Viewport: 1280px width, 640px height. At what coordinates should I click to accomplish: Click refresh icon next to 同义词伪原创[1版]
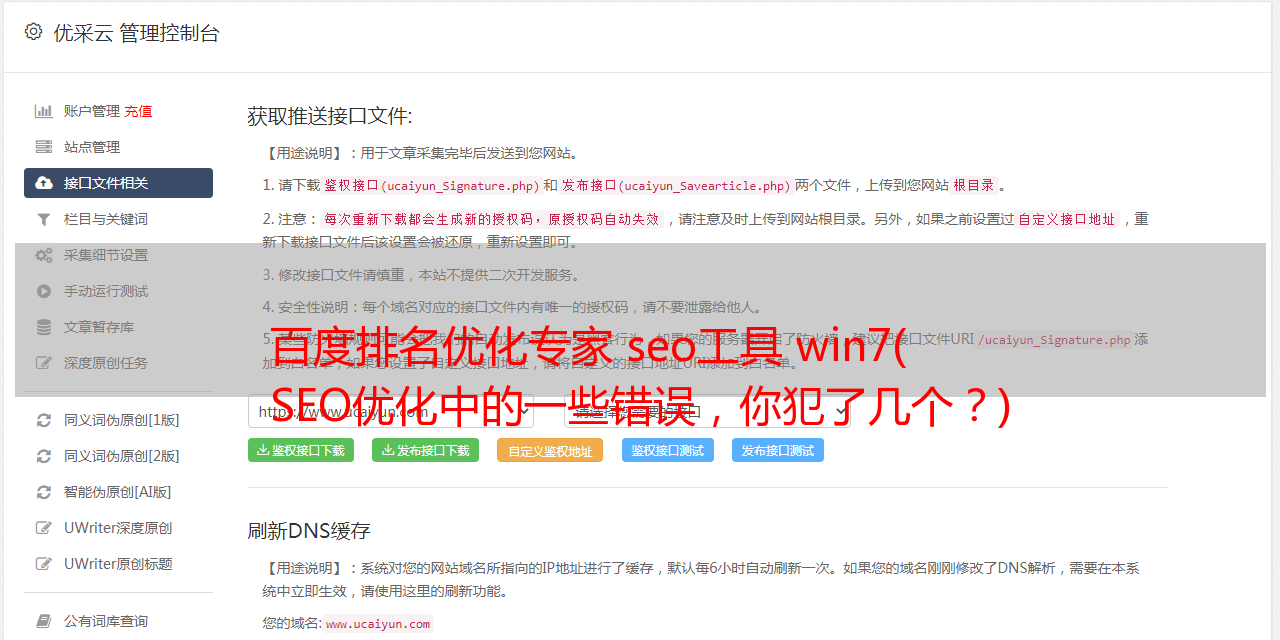(x=44, y=420)
